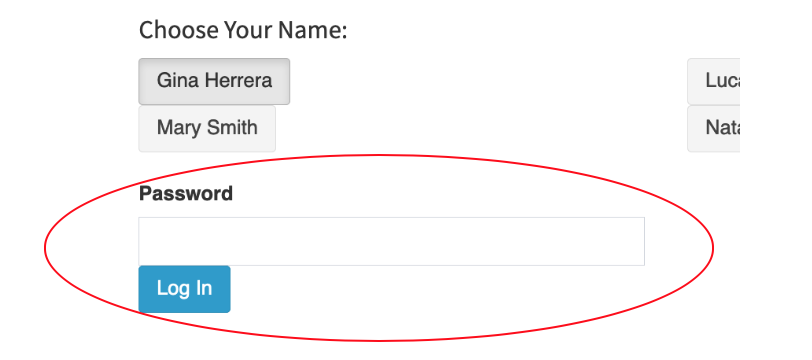
Task: Pick the partially visible Luca name button
Action: [714, 81]
